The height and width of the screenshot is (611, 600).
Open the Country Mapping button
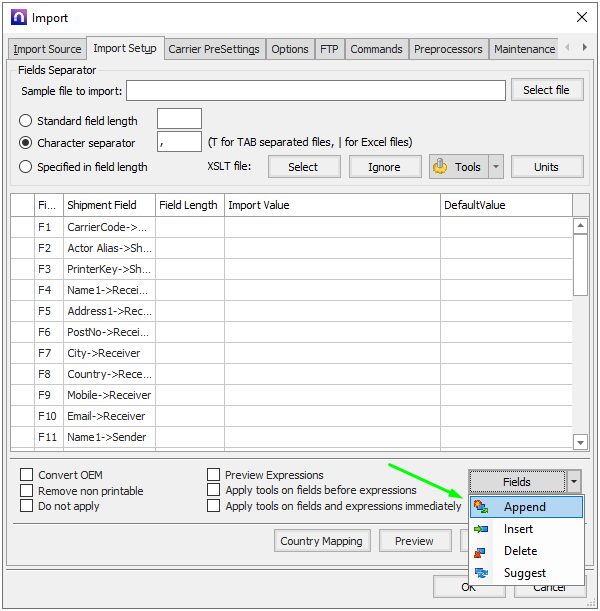point(322,541)
